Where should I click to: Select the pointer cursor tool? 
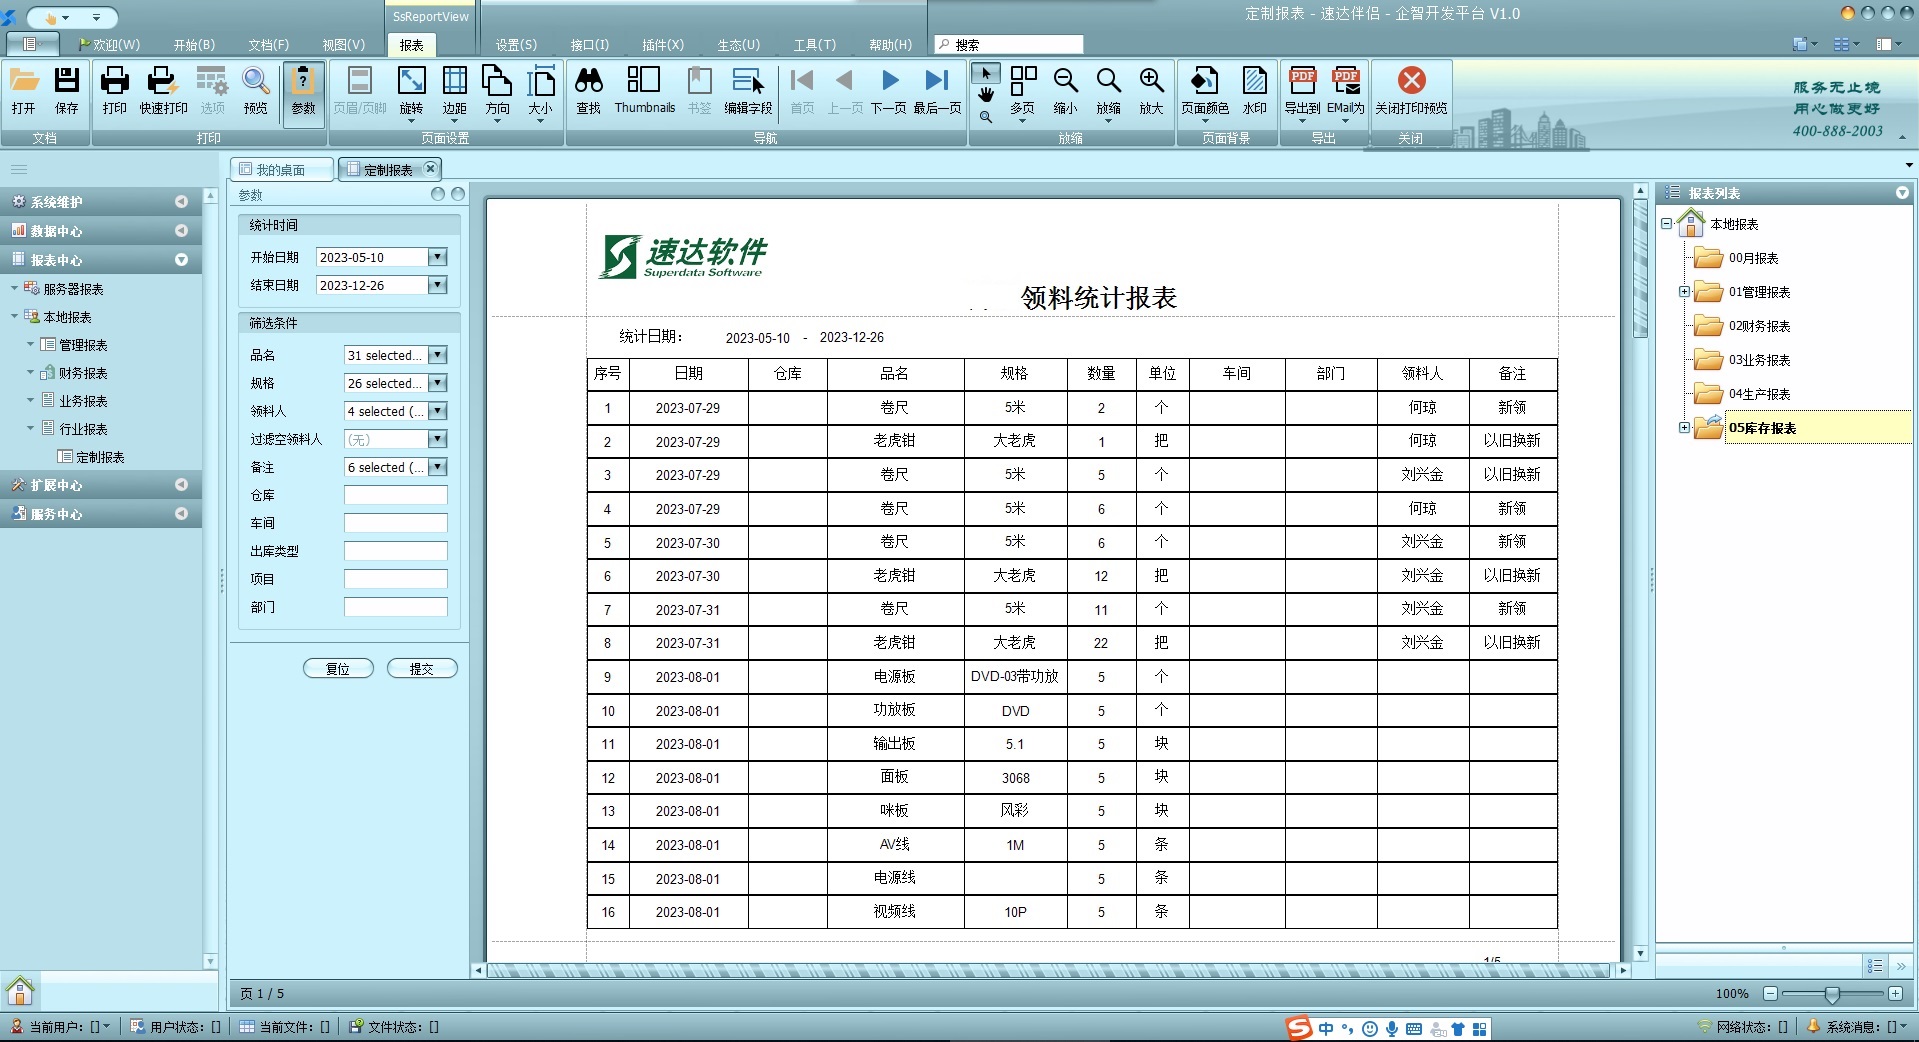(986, 73)
